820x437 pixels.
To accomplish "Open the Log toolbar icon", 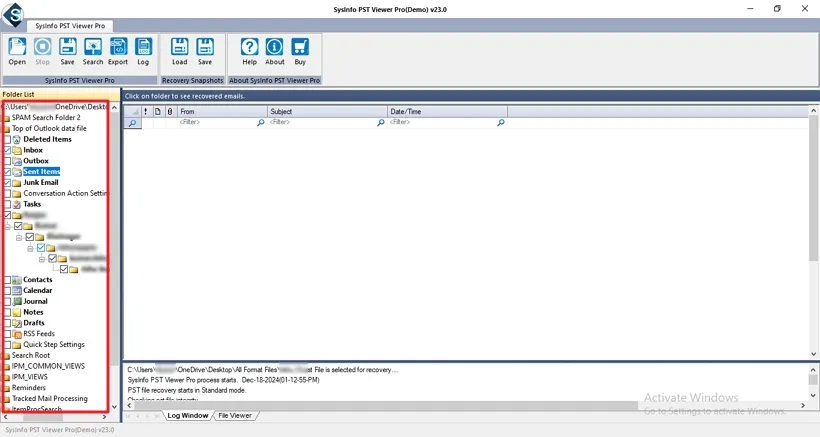I will pos(143,47).
